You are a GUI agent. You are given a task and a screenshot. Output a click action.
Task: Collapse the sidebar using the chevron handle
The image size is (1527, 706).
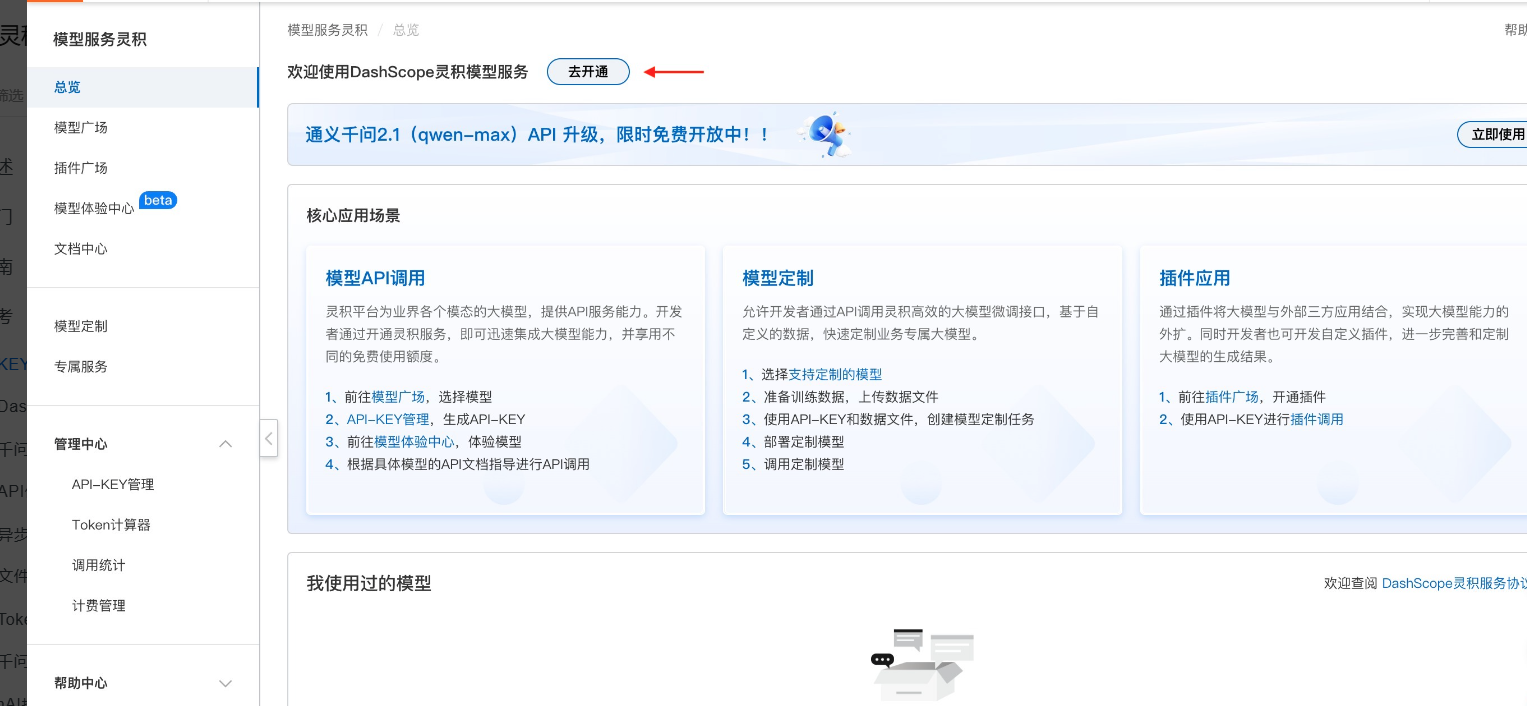point(268,438)
